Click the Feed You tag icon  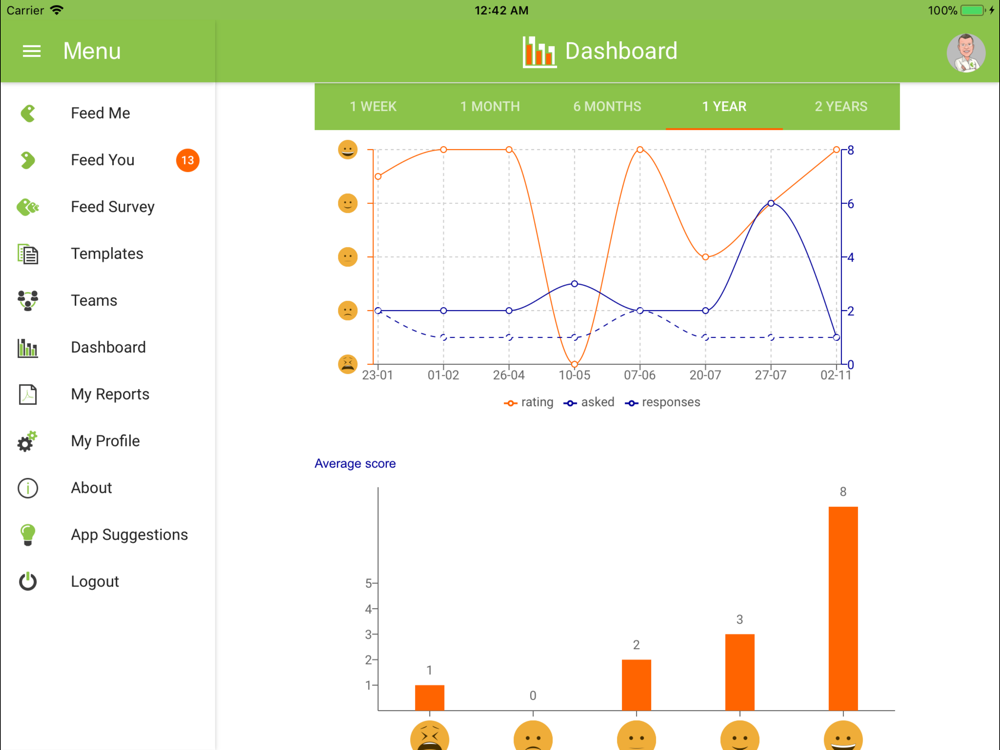pyautogui.click(x=27, y=160)
